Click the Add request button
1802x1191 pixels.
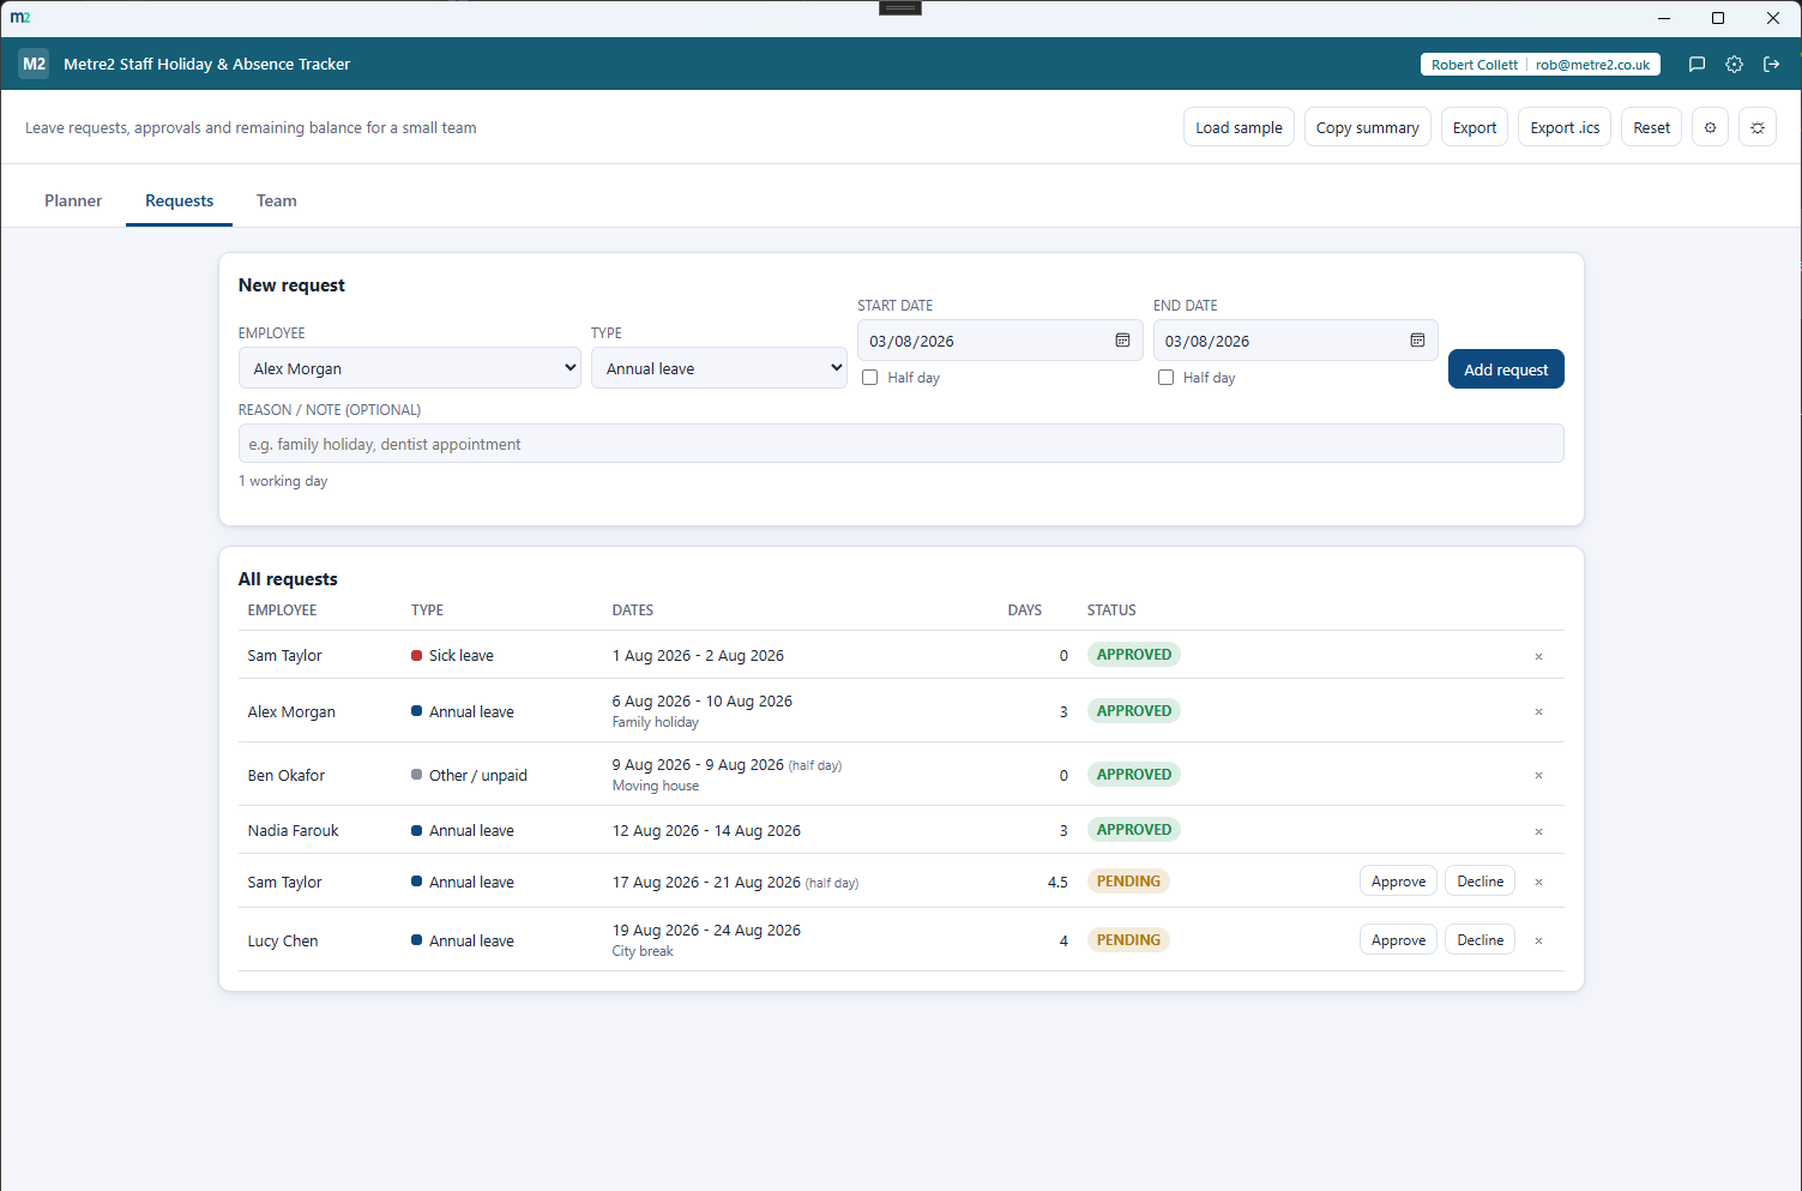click(1505, 369)
